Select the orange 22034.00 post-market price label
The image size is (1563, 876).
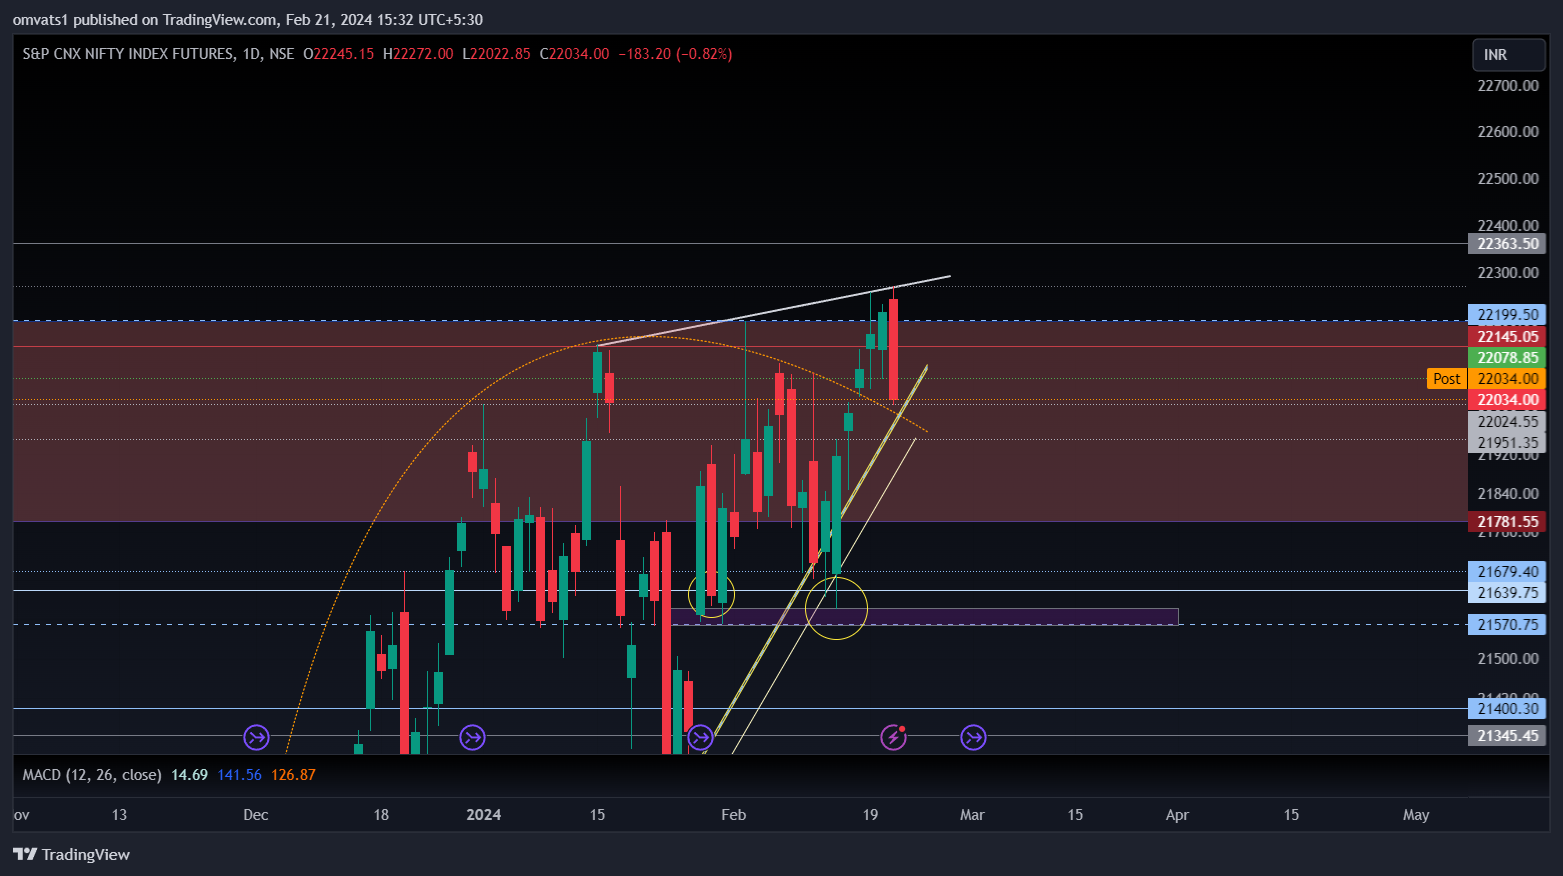pos(1507,379)
